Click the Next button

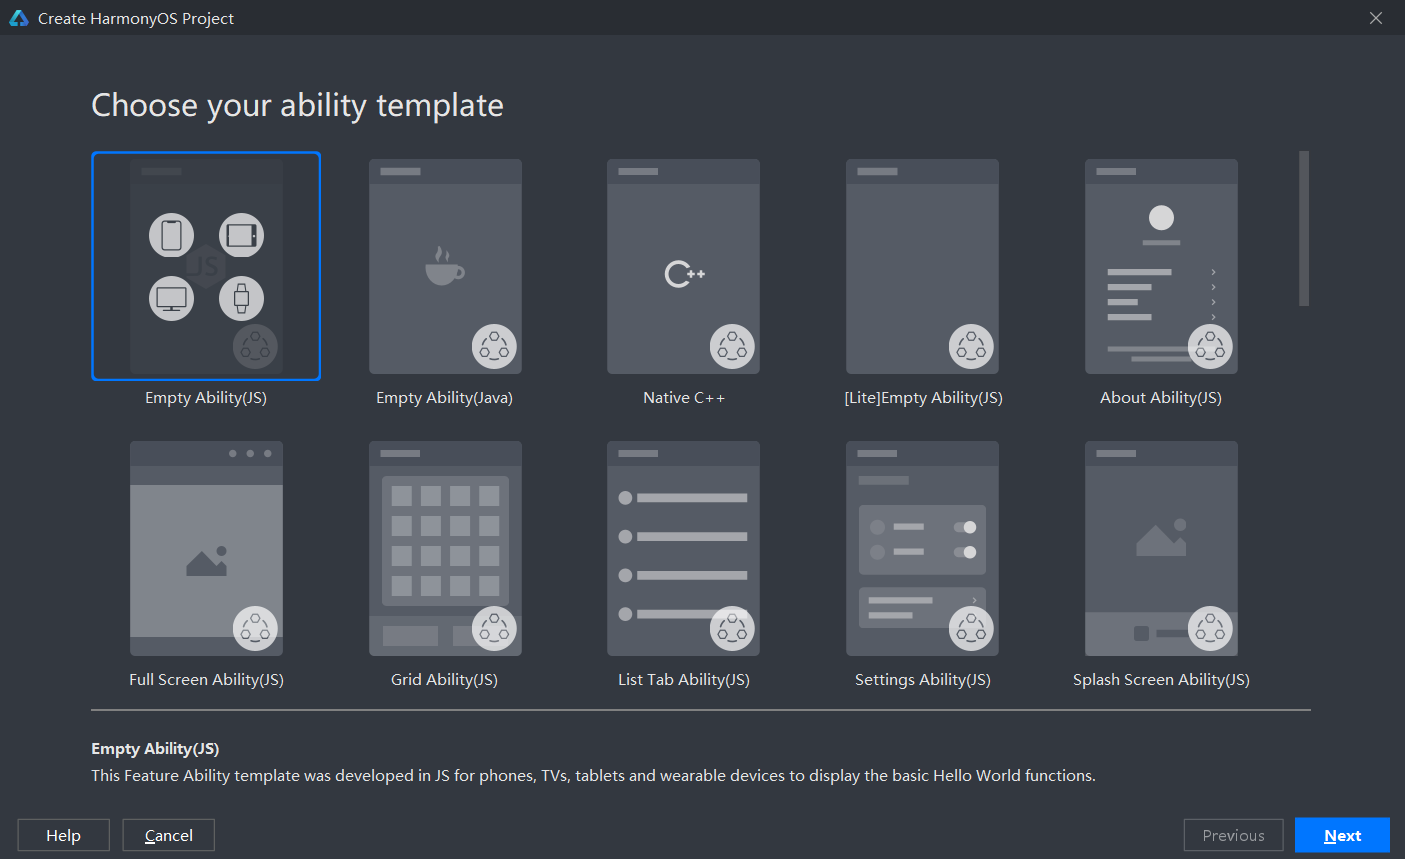coord(1342,835)
